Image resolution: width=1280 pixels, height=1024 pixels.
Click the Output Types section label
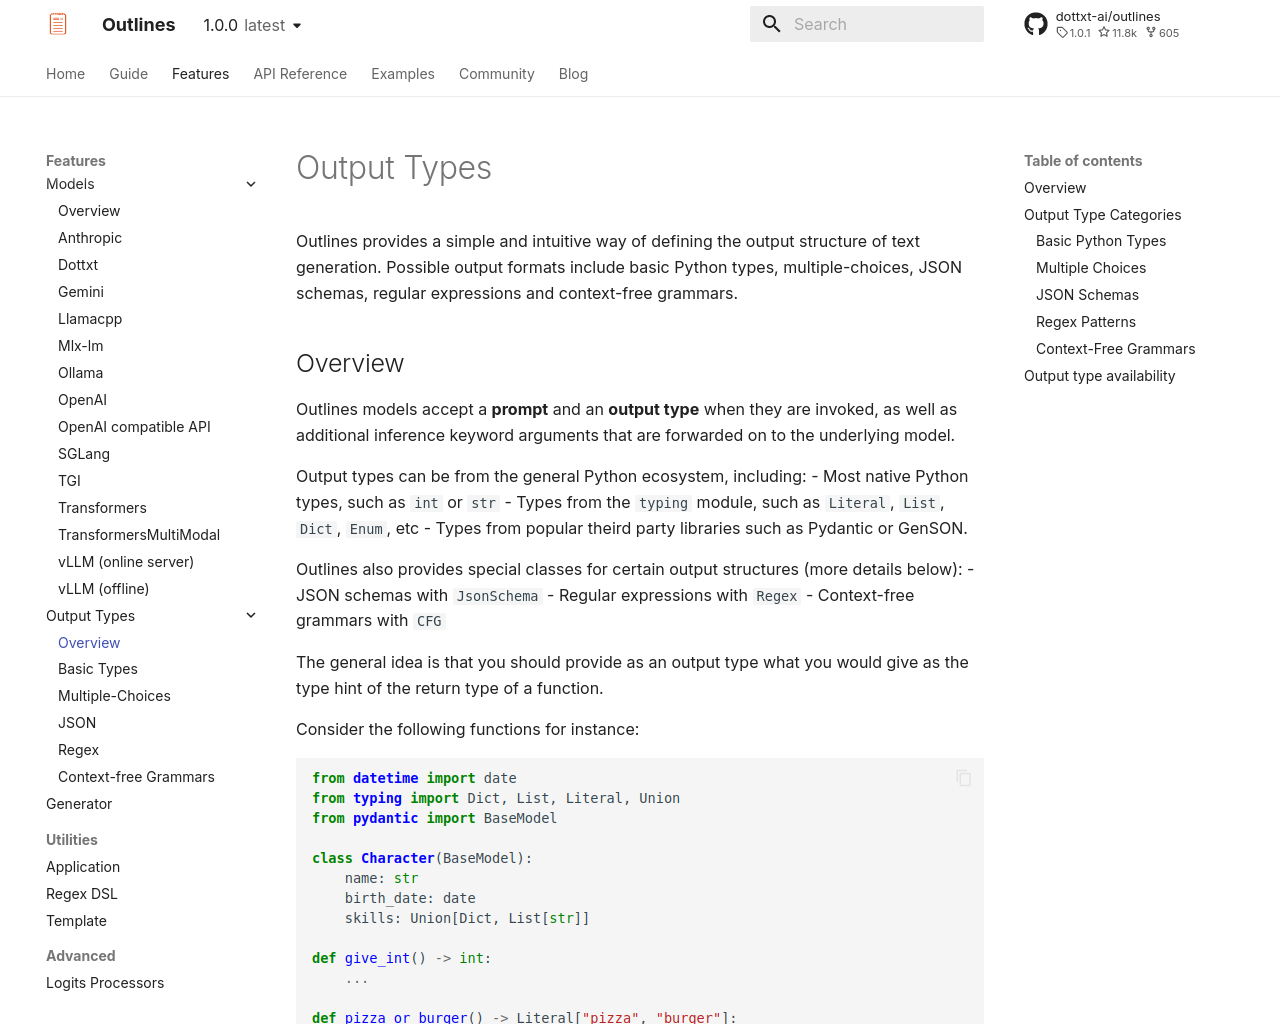pyautogui.click(x=90, y=616)
